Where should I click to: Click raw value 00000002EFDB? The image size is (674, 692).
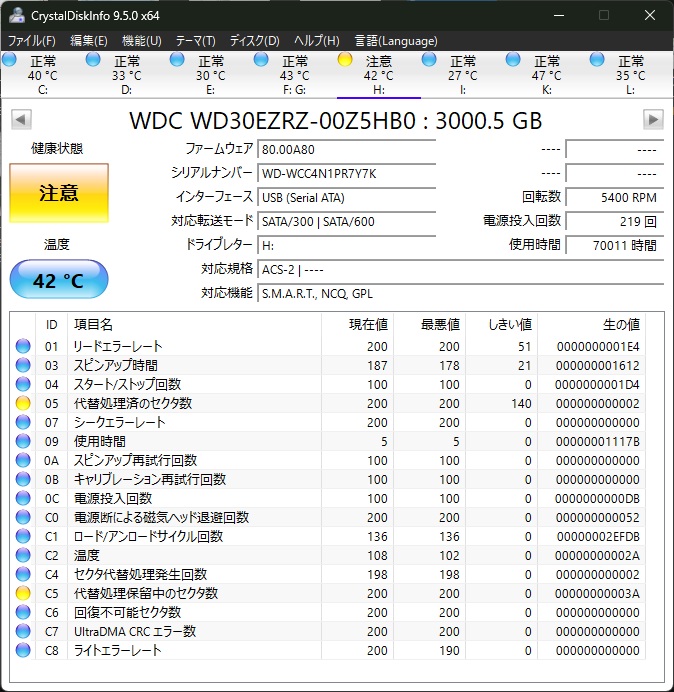click(598, 536)
